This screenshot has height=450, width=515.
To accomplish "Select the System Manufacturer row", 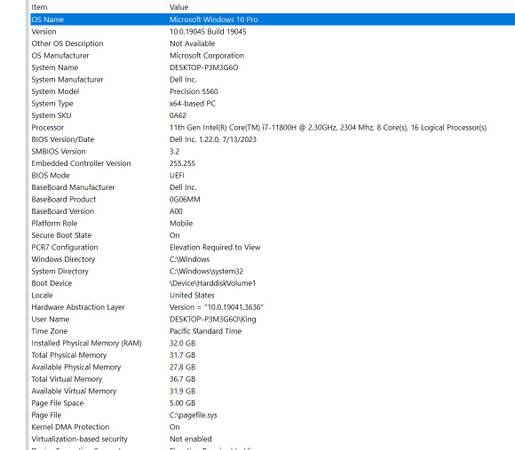I will [x=272, y=80].
